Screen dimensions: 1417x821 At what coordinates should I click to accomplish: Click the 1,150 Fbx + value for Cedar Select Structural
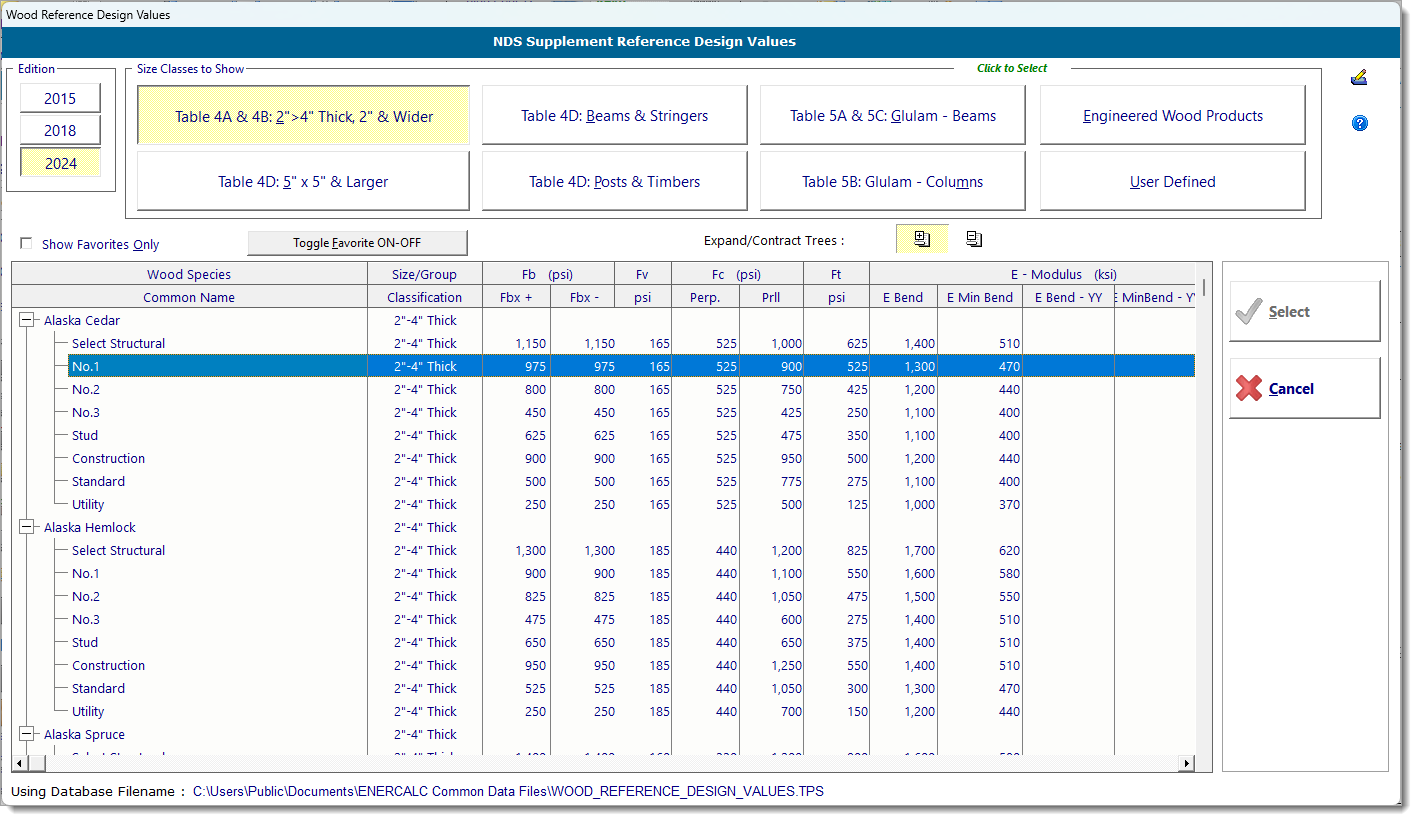click(531, 343)
